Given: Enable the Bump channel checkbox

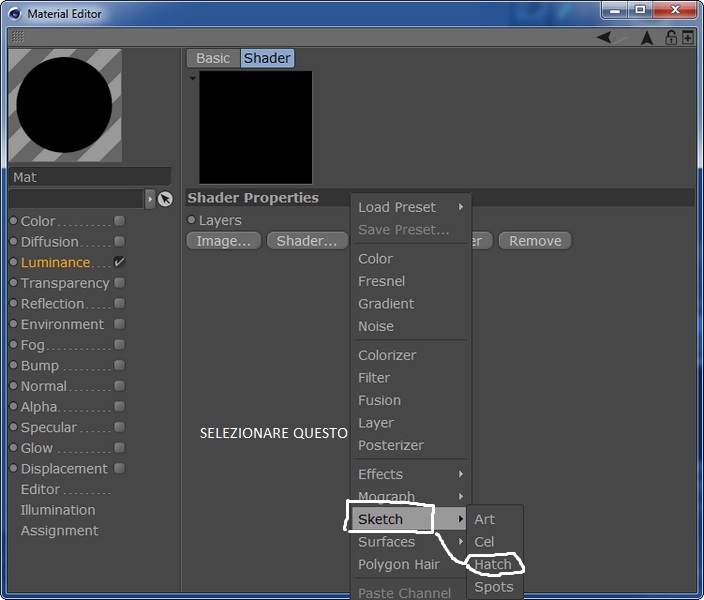Looking at the screenshot, I should (x=119, y=365).
